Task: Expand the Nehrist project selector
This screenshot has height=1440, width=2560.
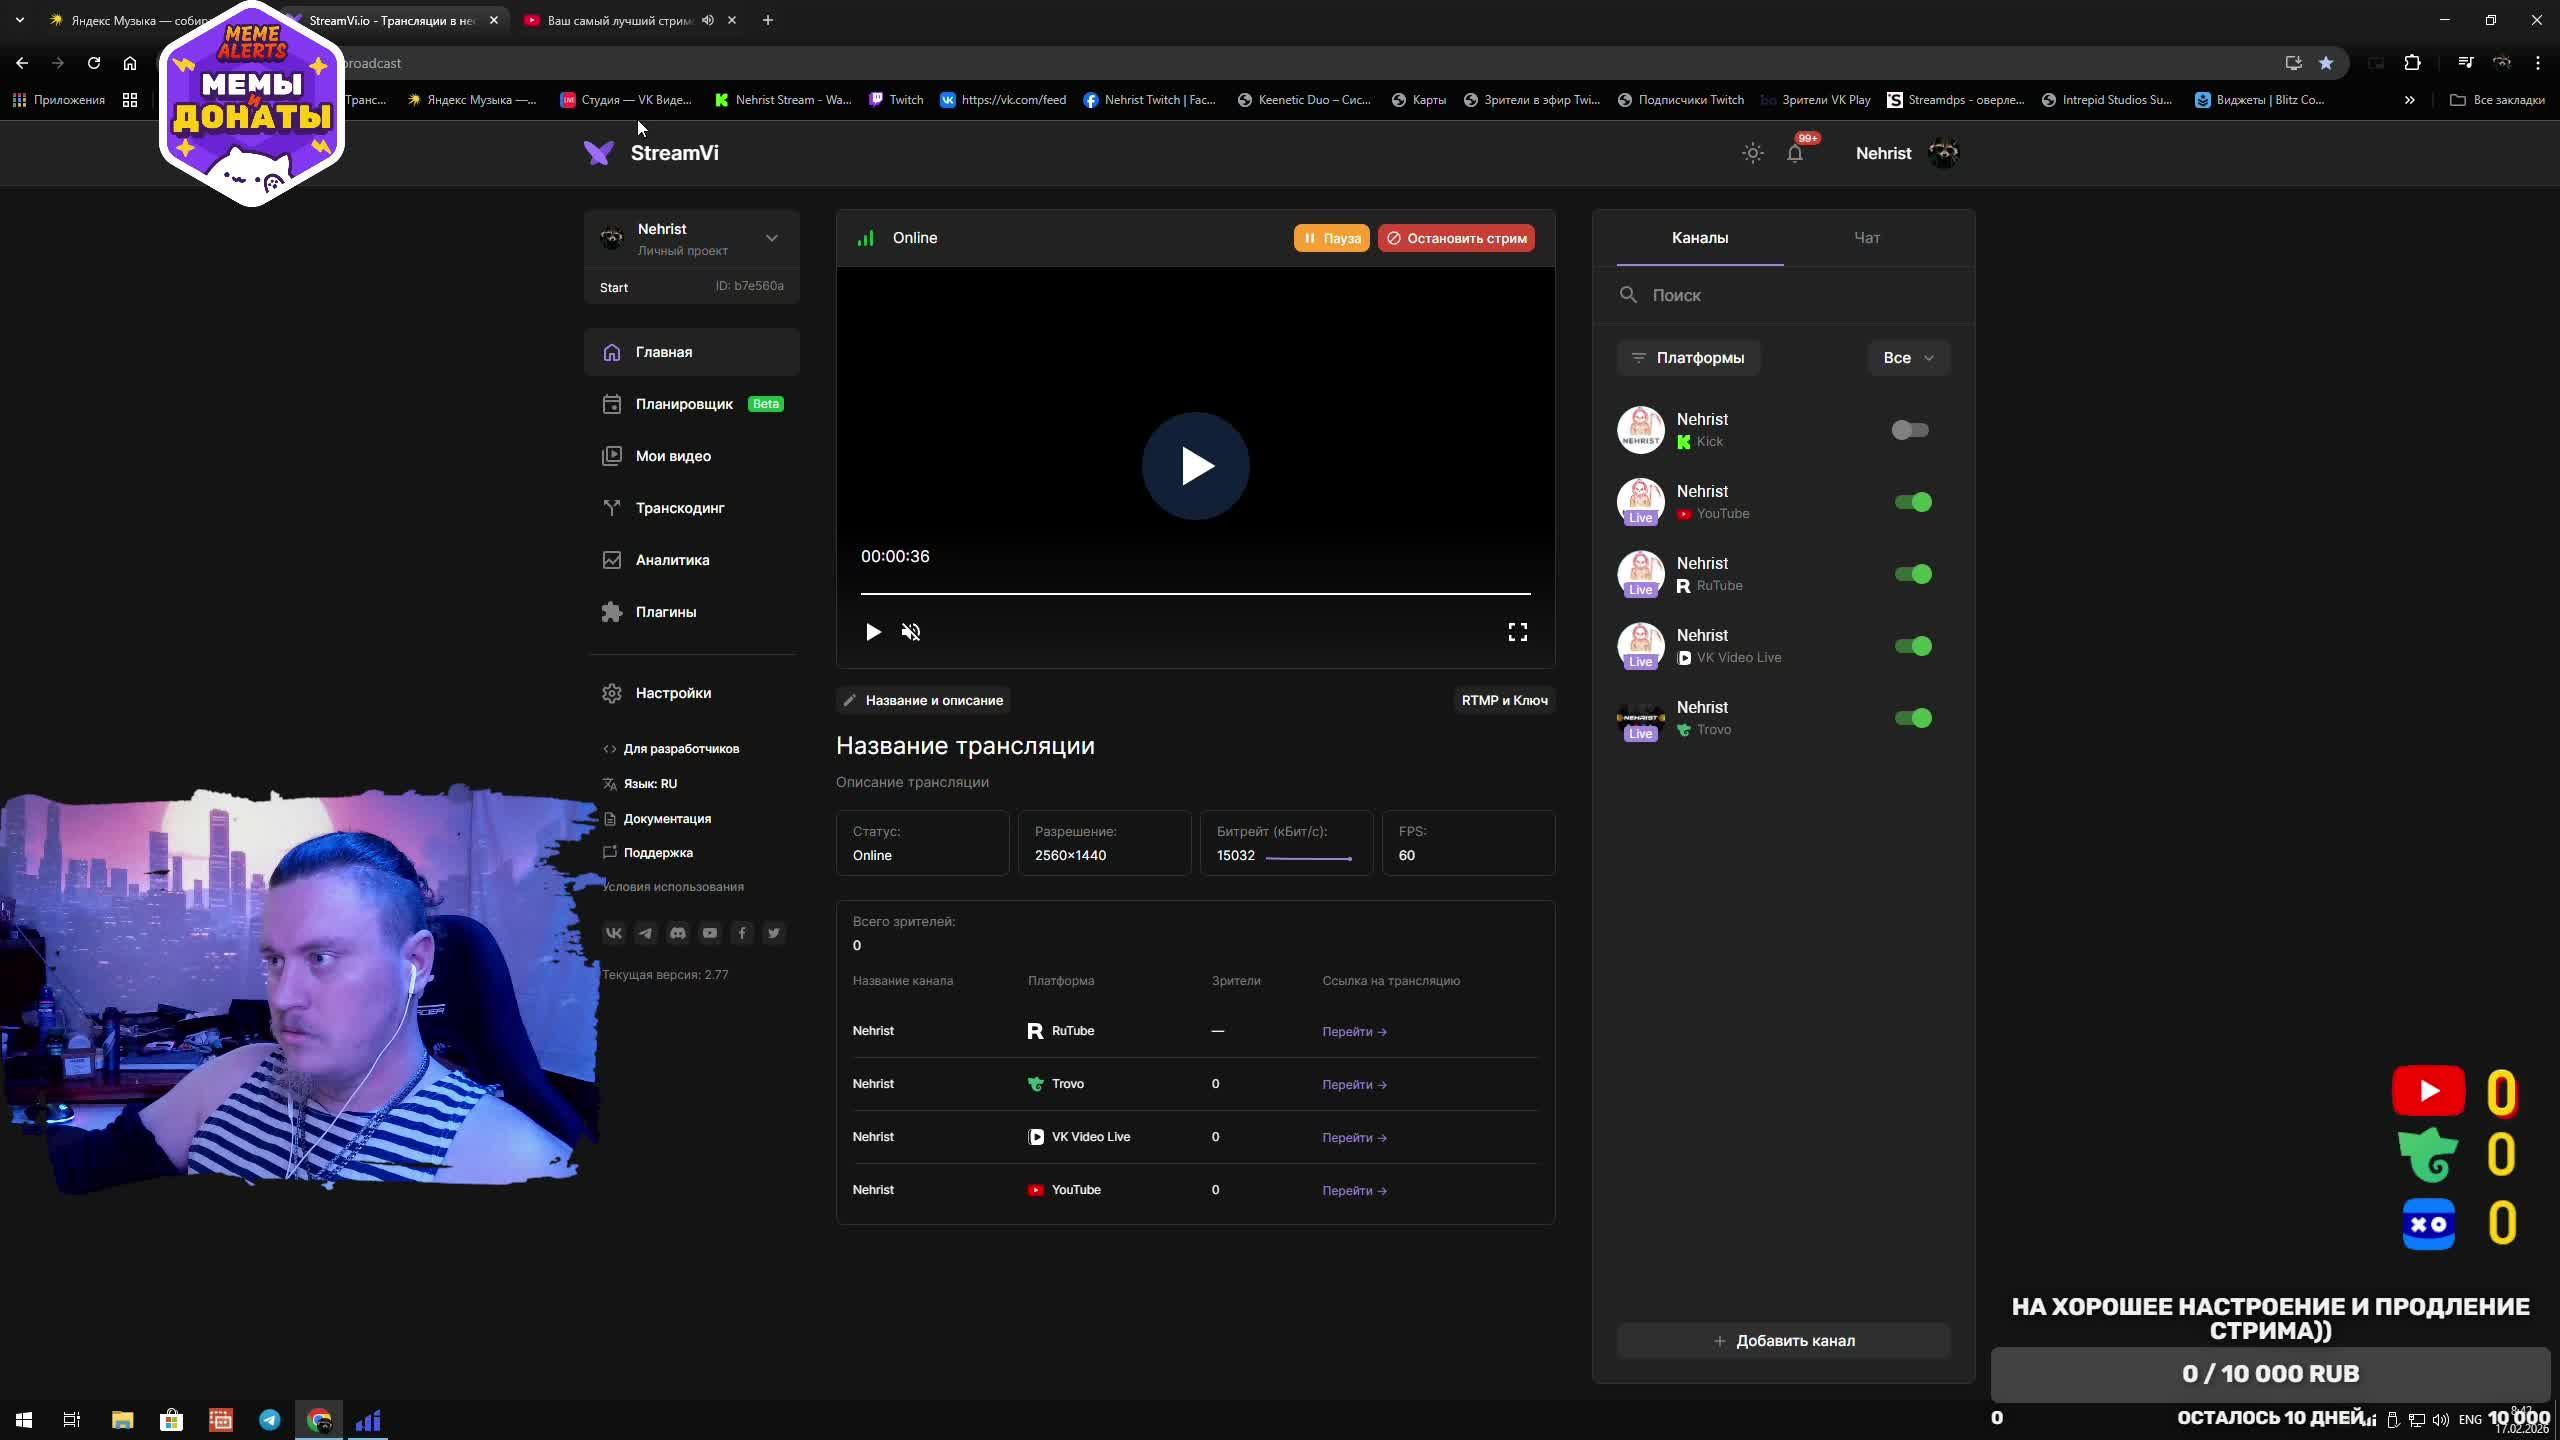Action: (771, 238)
